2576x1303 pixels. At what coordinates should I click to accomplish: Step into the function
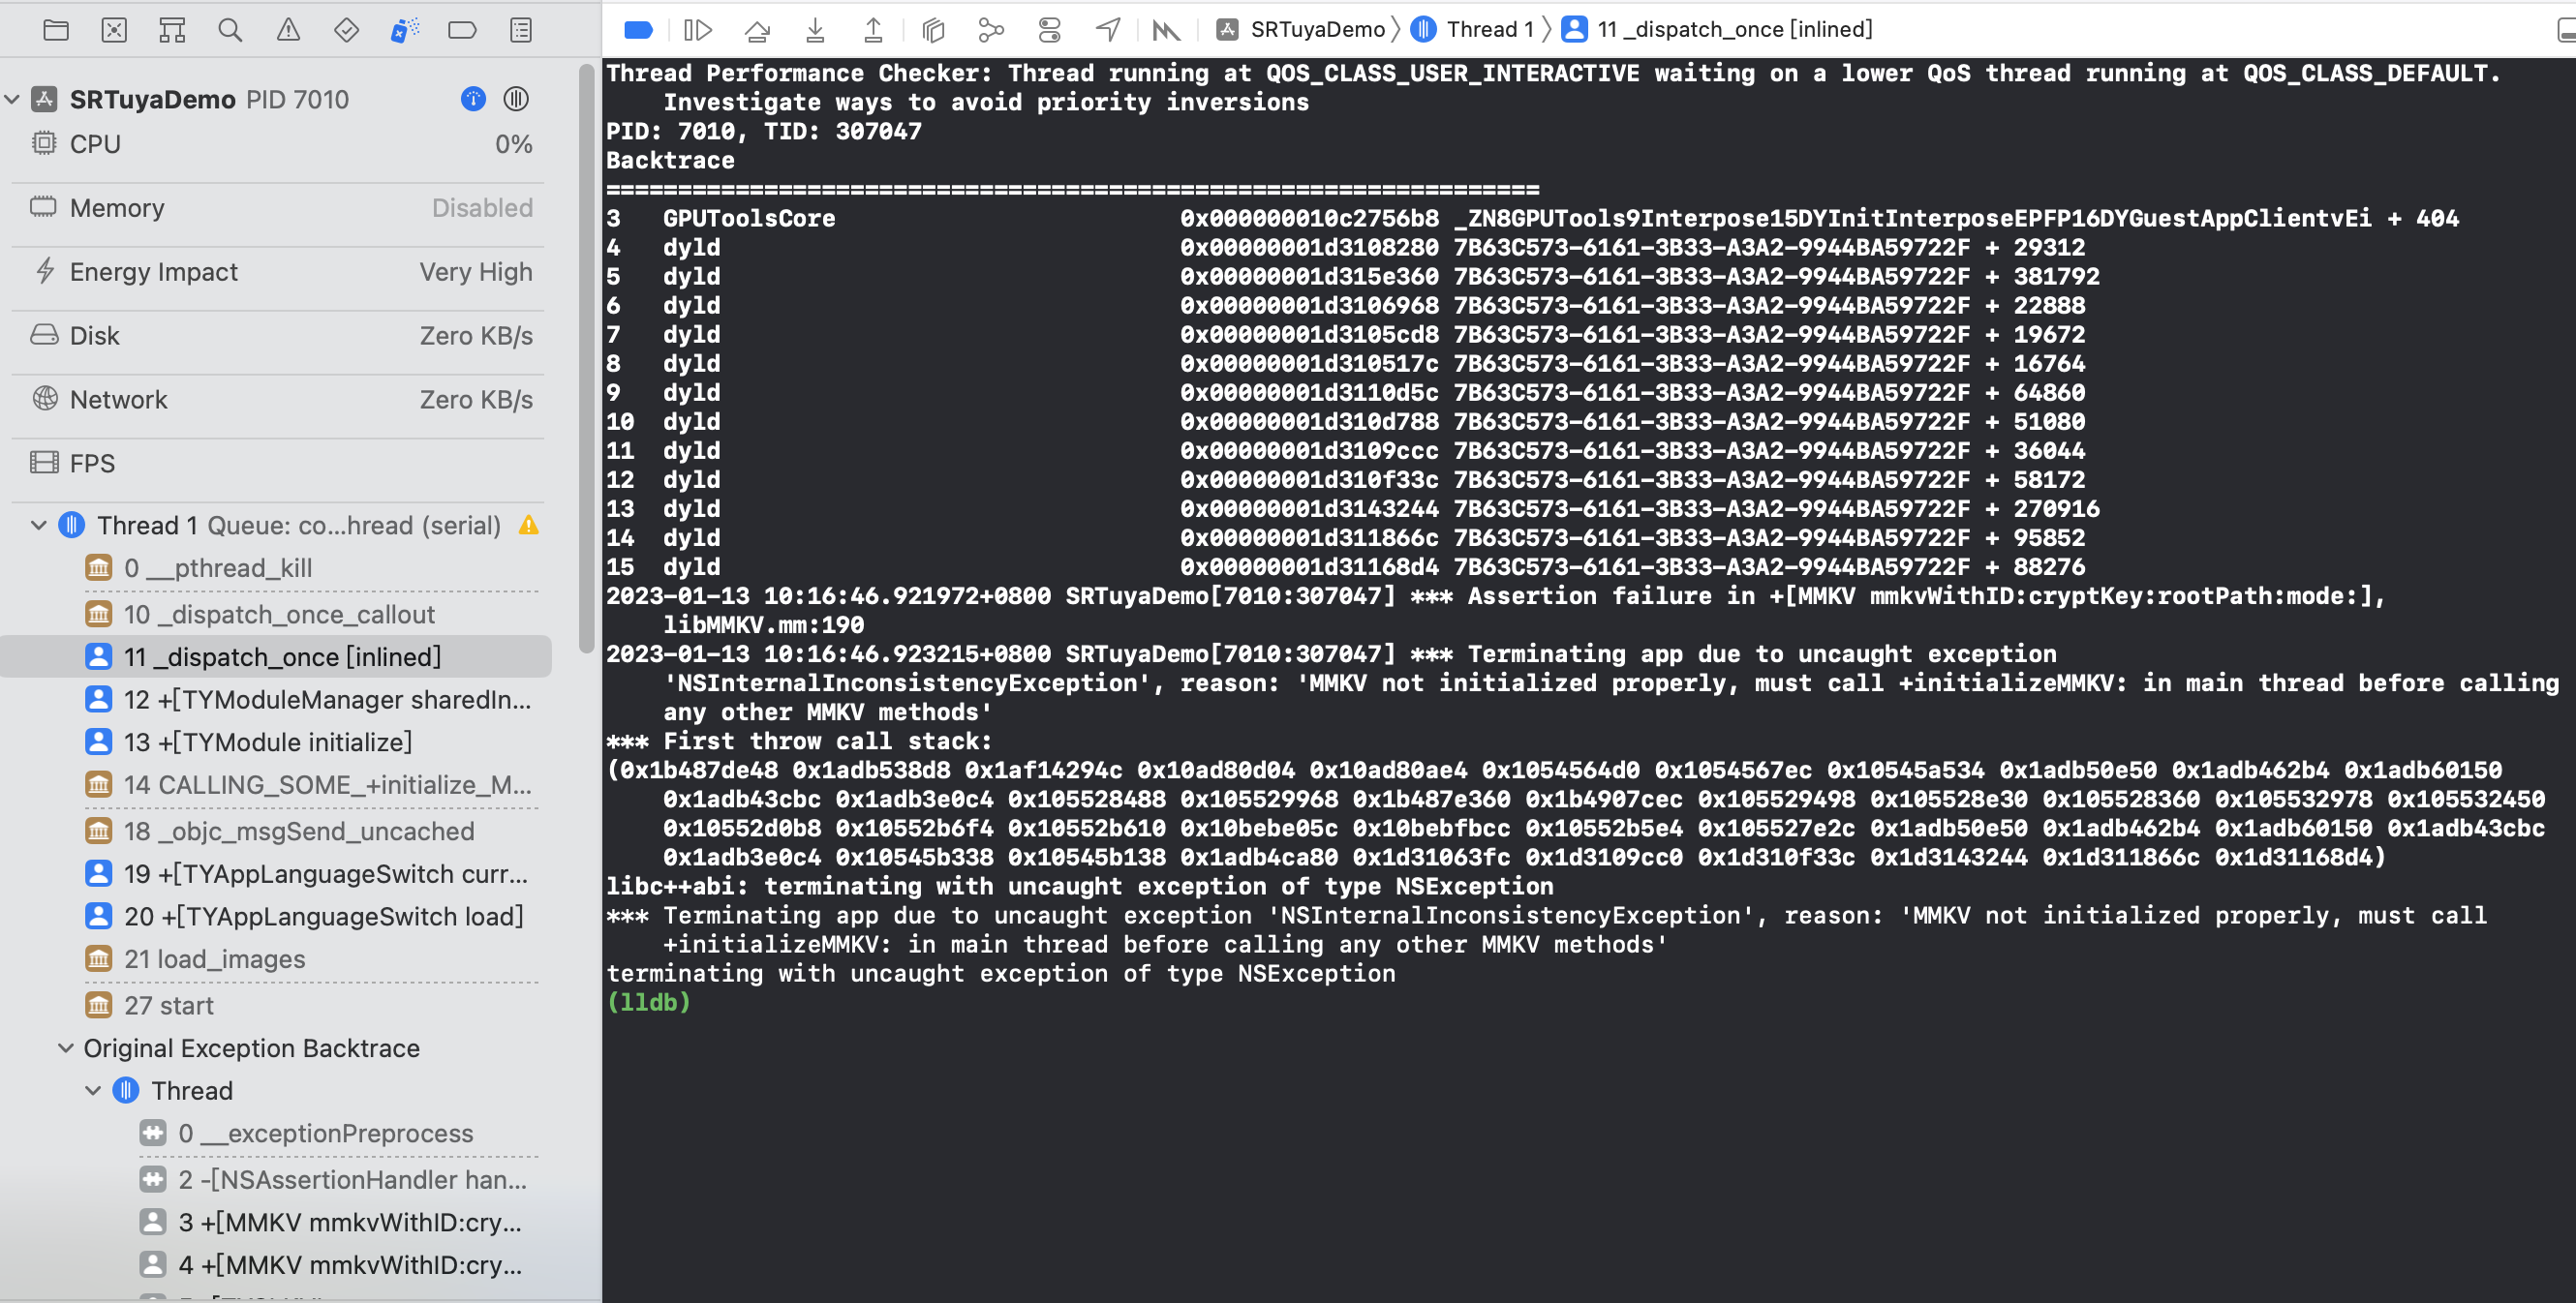coord(815,30)
